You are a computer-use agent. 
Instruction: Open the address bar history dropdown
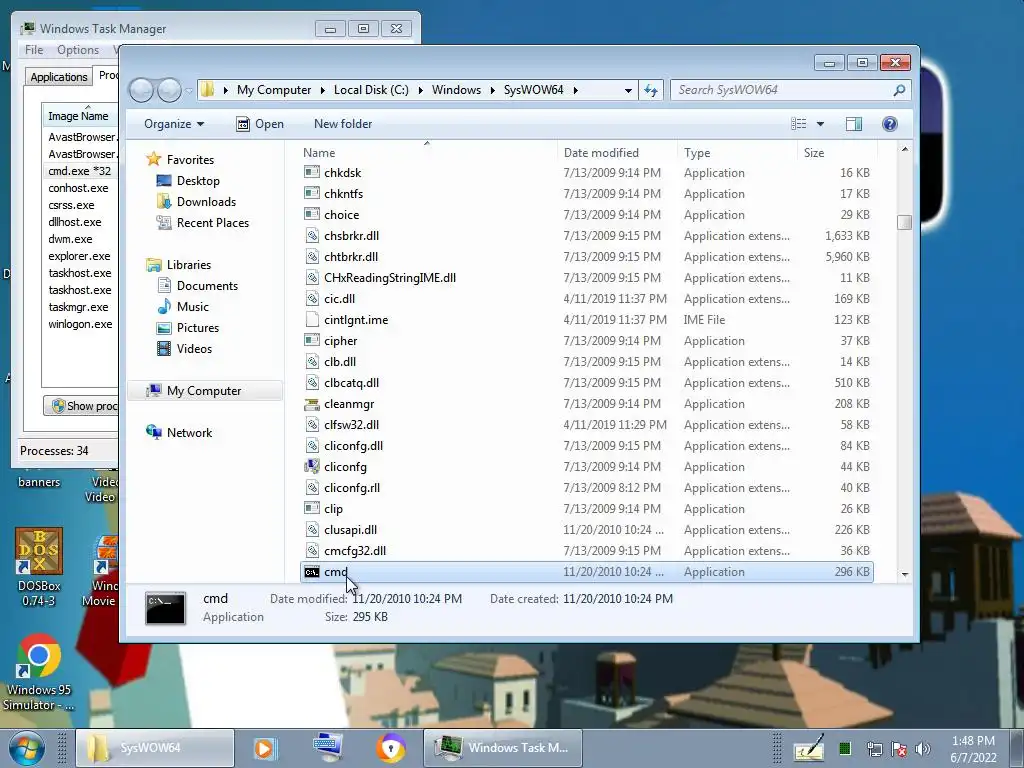[x=628, y=90]
